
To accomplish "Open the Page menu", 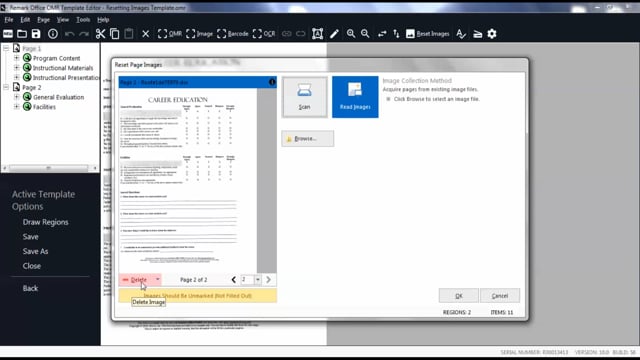I will (43, 20).
